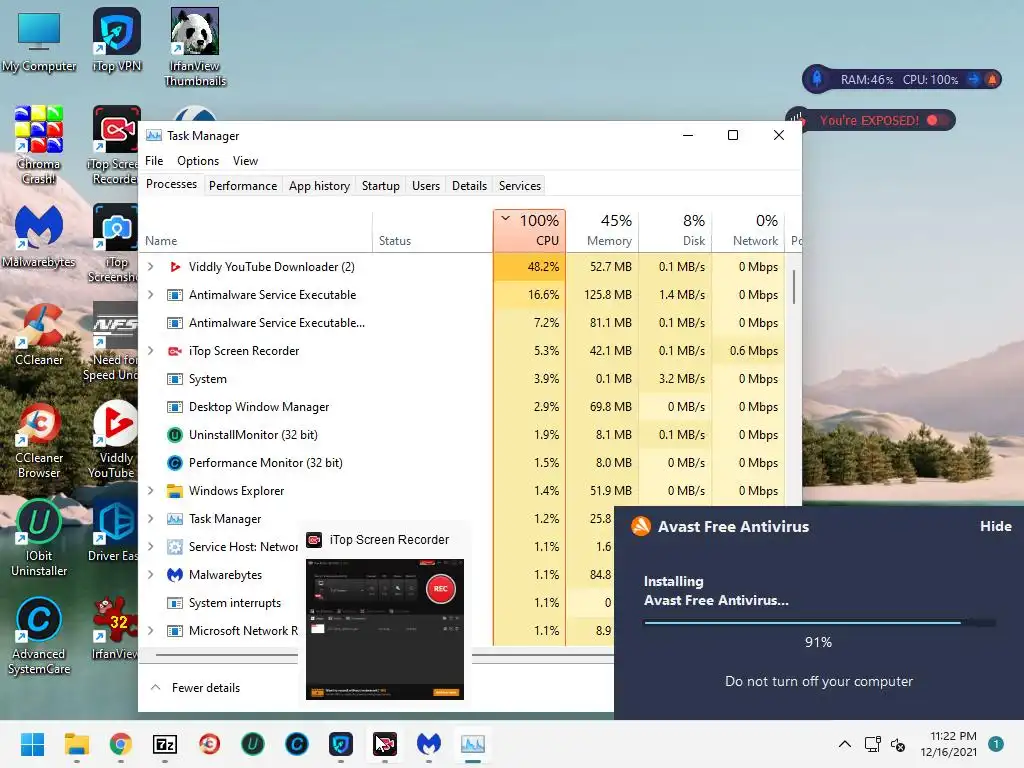Image resolution: width=1024 pixels, height=768 pixels.
Task: Click Avast installation progress bar
Action: point(819,623)
